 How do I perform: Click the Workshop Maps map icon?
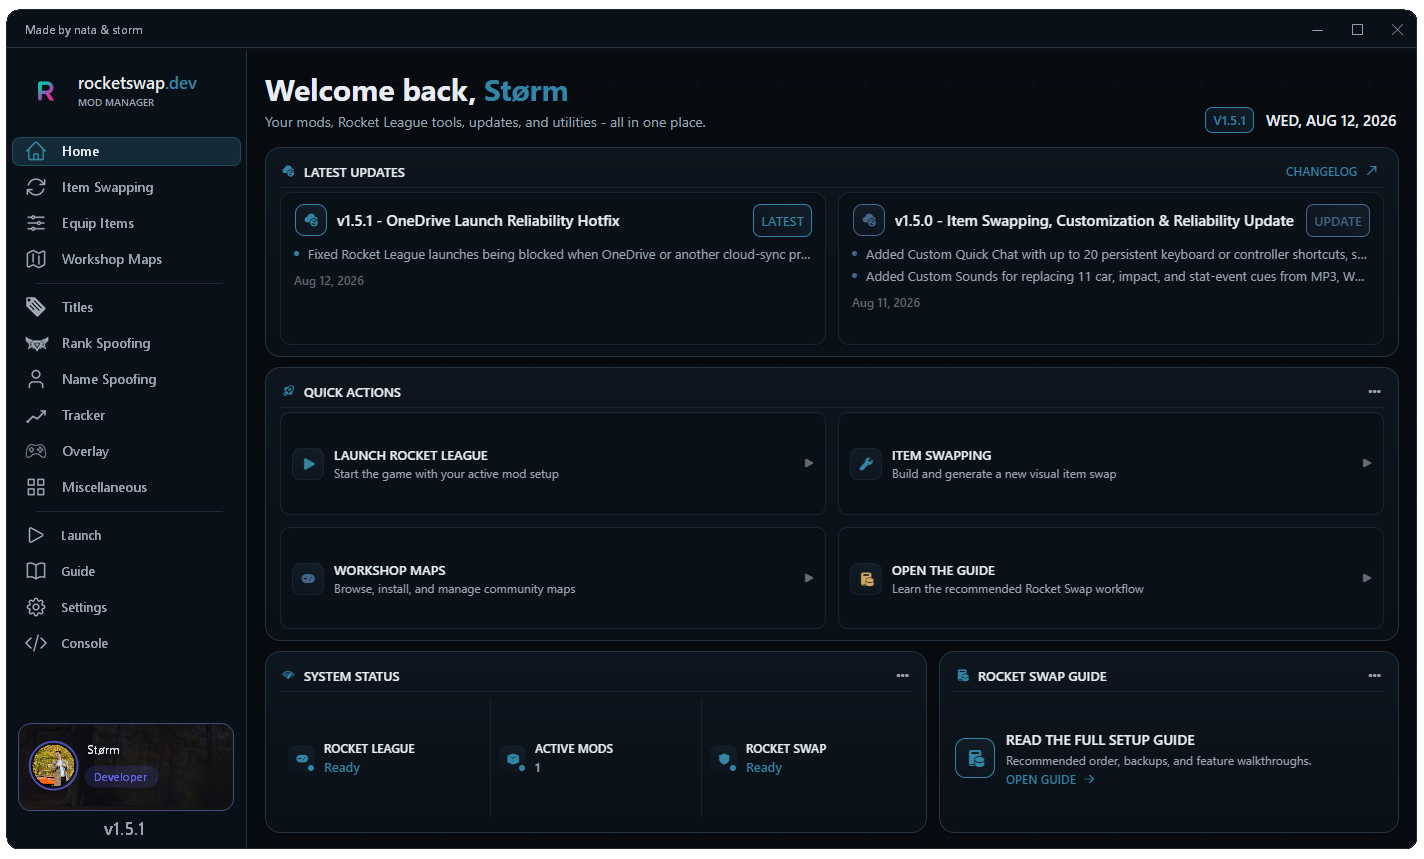pyautogui.click(x=36, y=259)
